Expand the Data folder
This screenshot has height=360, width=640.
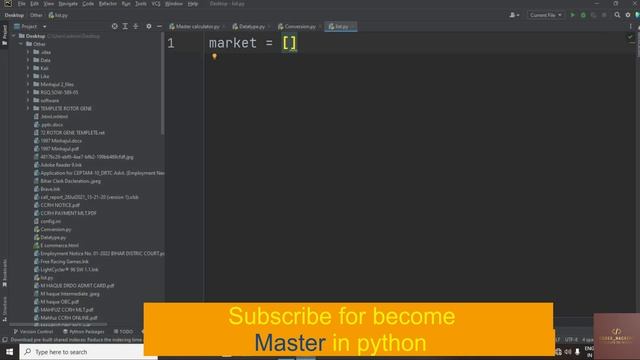[x=28, y=60]
